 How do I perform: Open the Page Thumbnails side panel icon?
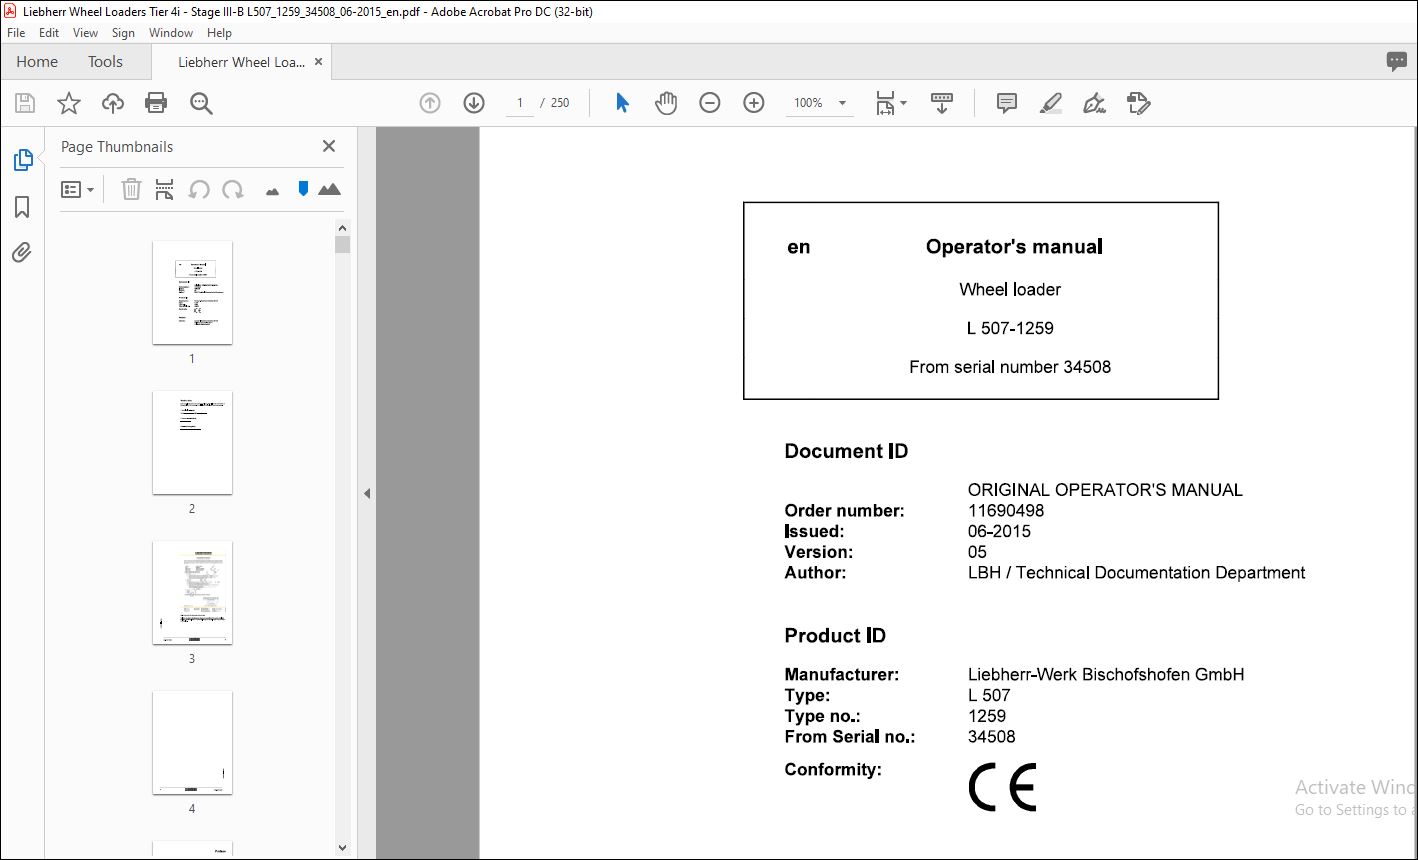point(22,160)
